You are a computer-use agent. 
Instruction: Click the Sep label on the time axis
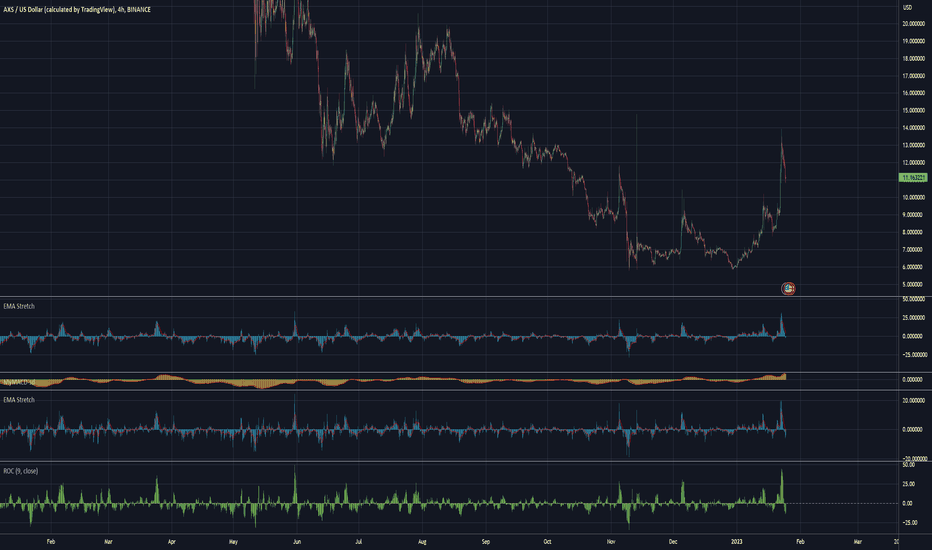click(x=486, y=542)
